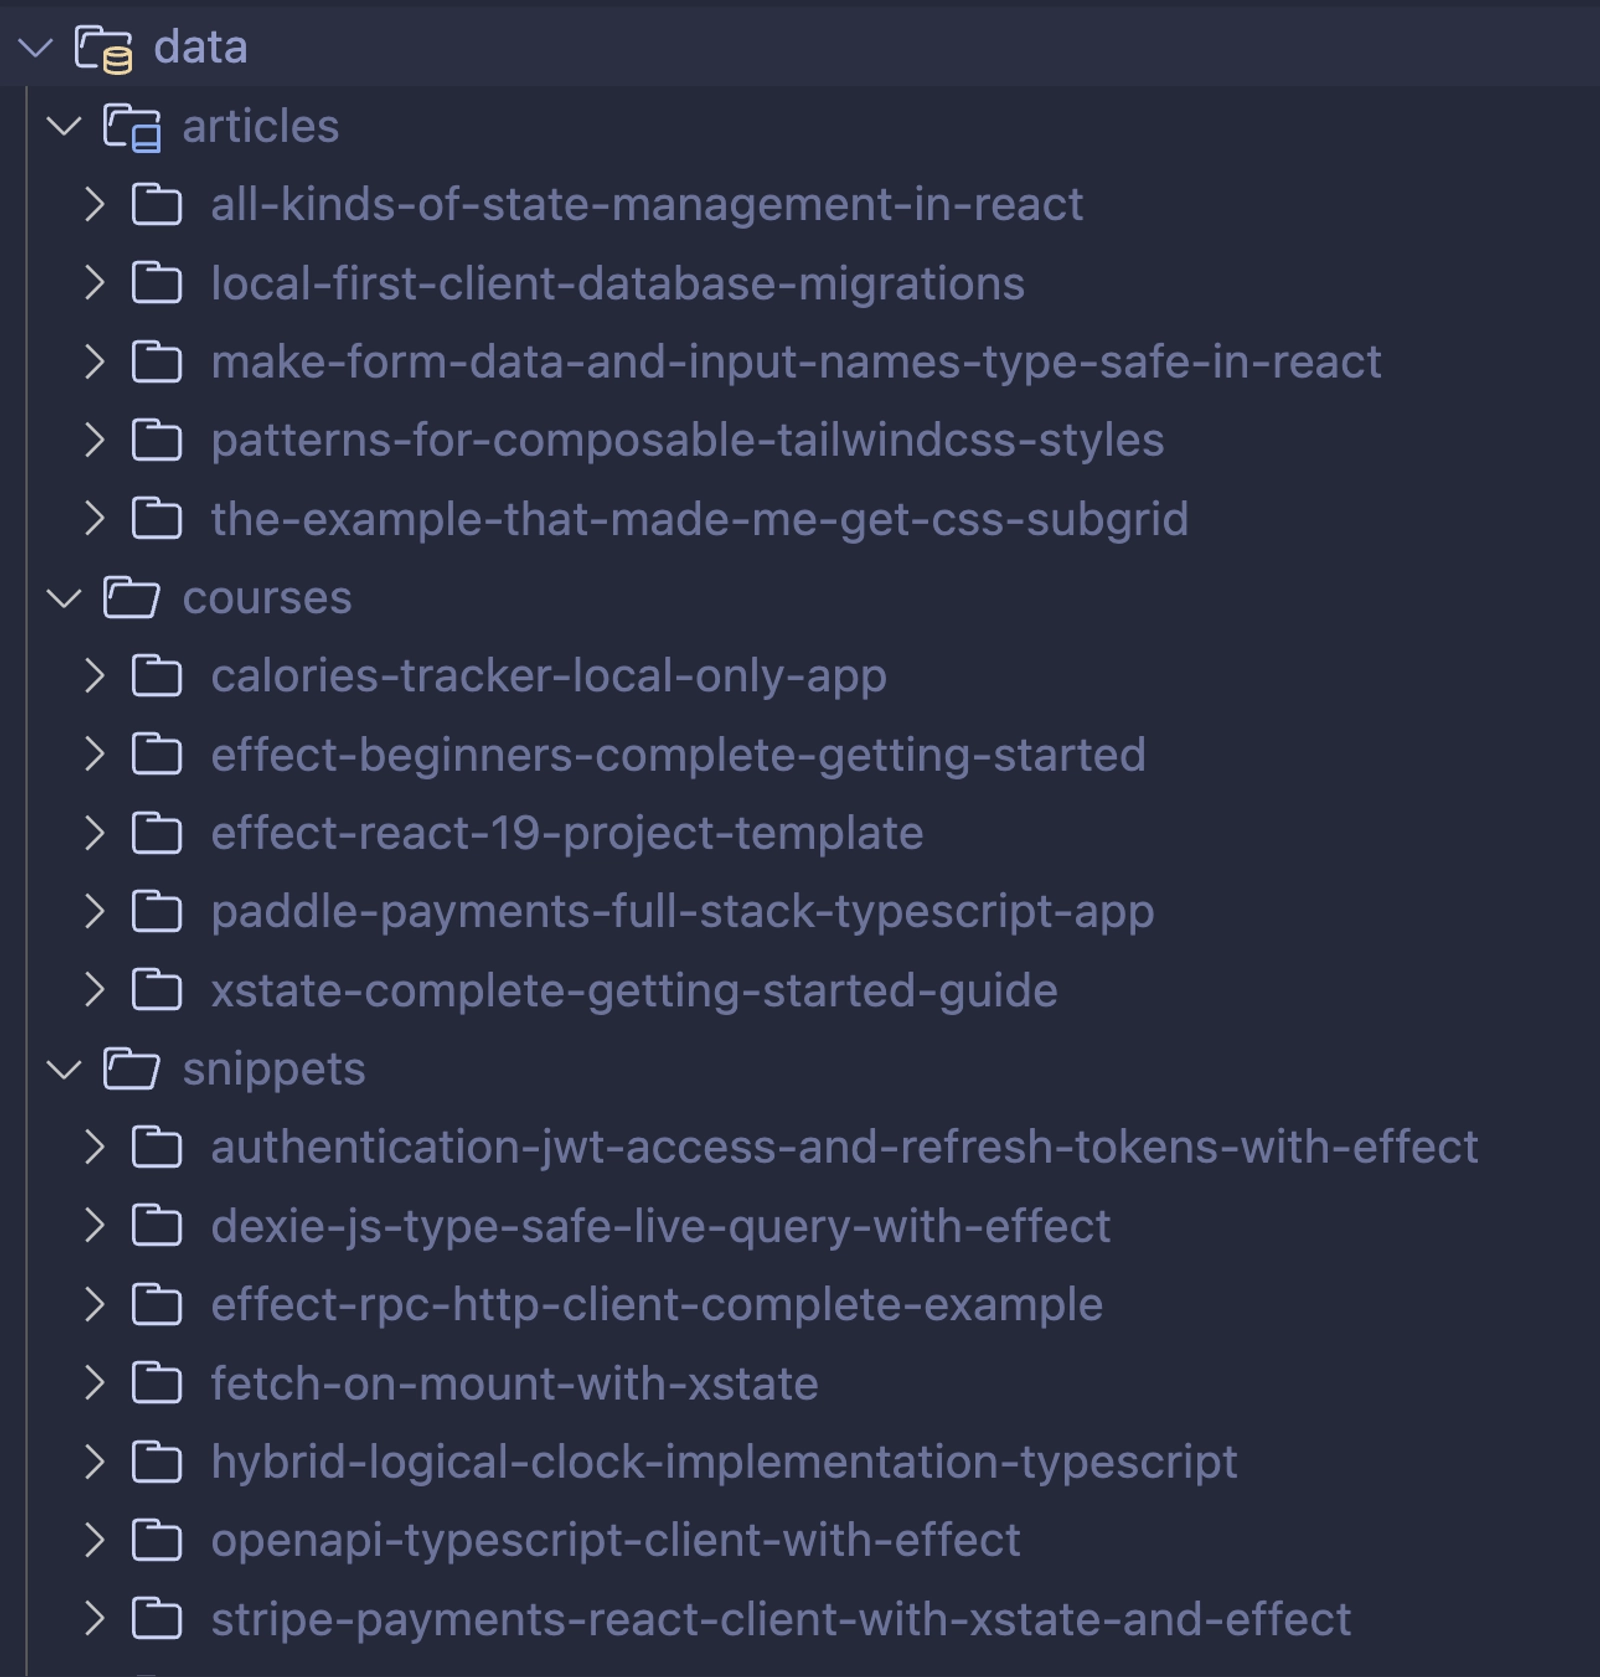Click folder icon beside the-example-that-made-me-get-css-subgrid
This screenshot has height=1677, width=1600.
(157, 520)
